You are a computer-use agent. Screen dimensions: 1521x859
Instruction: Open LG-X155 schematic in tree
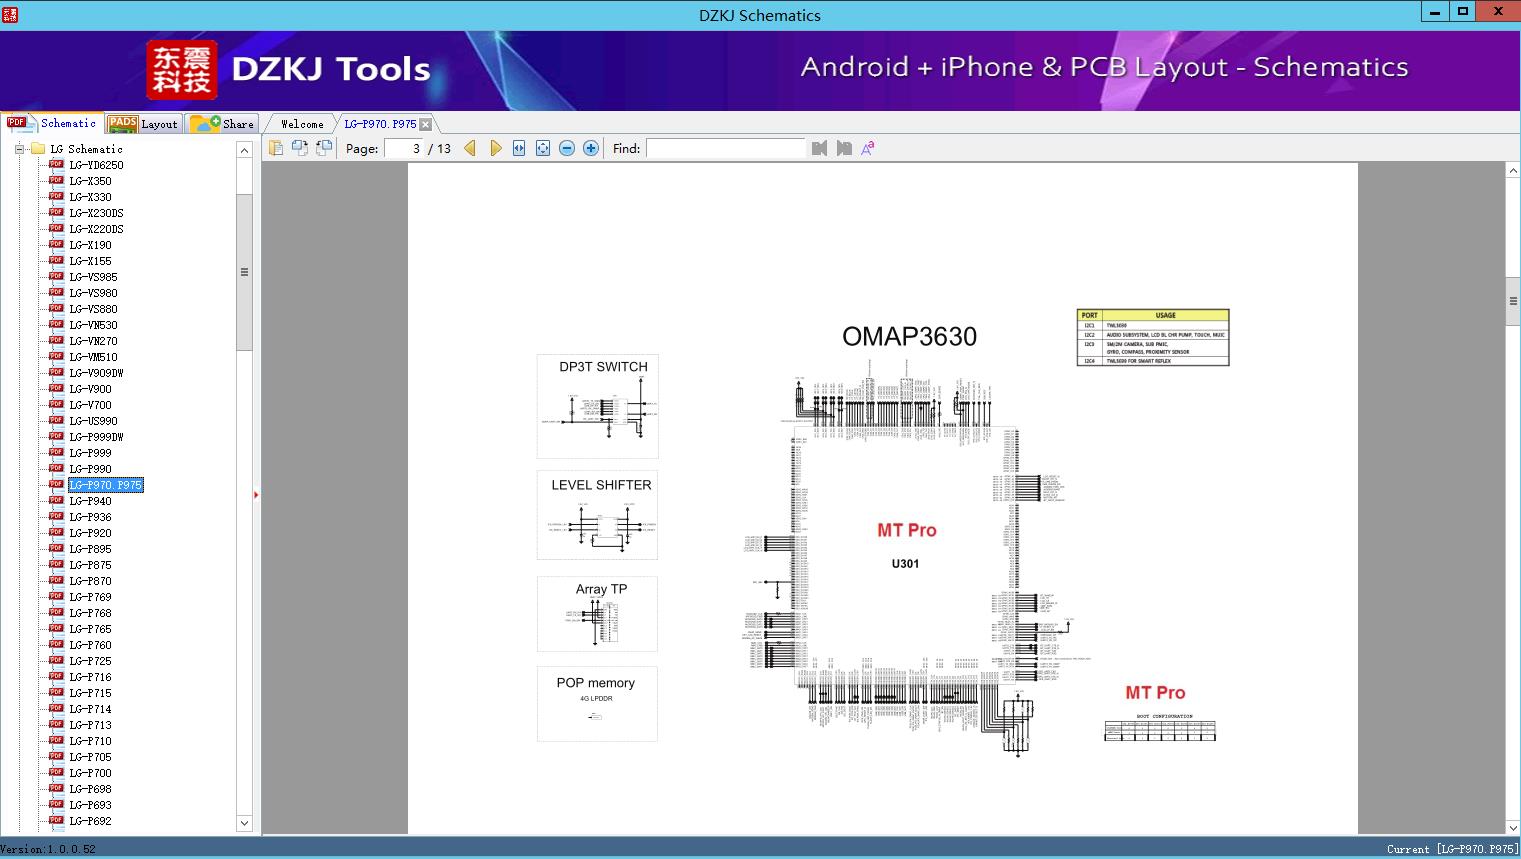90,261
